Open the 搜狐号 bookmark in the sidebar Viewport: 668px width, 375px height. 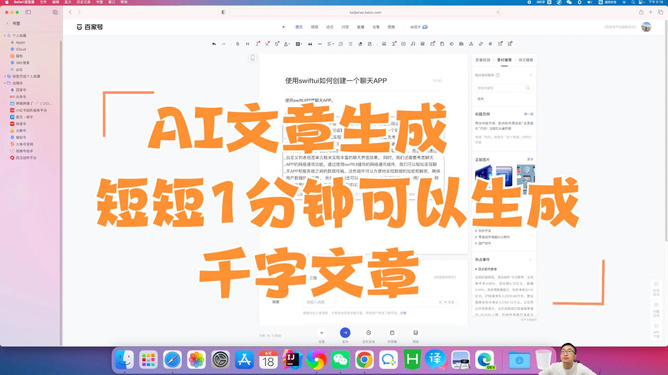21,137
